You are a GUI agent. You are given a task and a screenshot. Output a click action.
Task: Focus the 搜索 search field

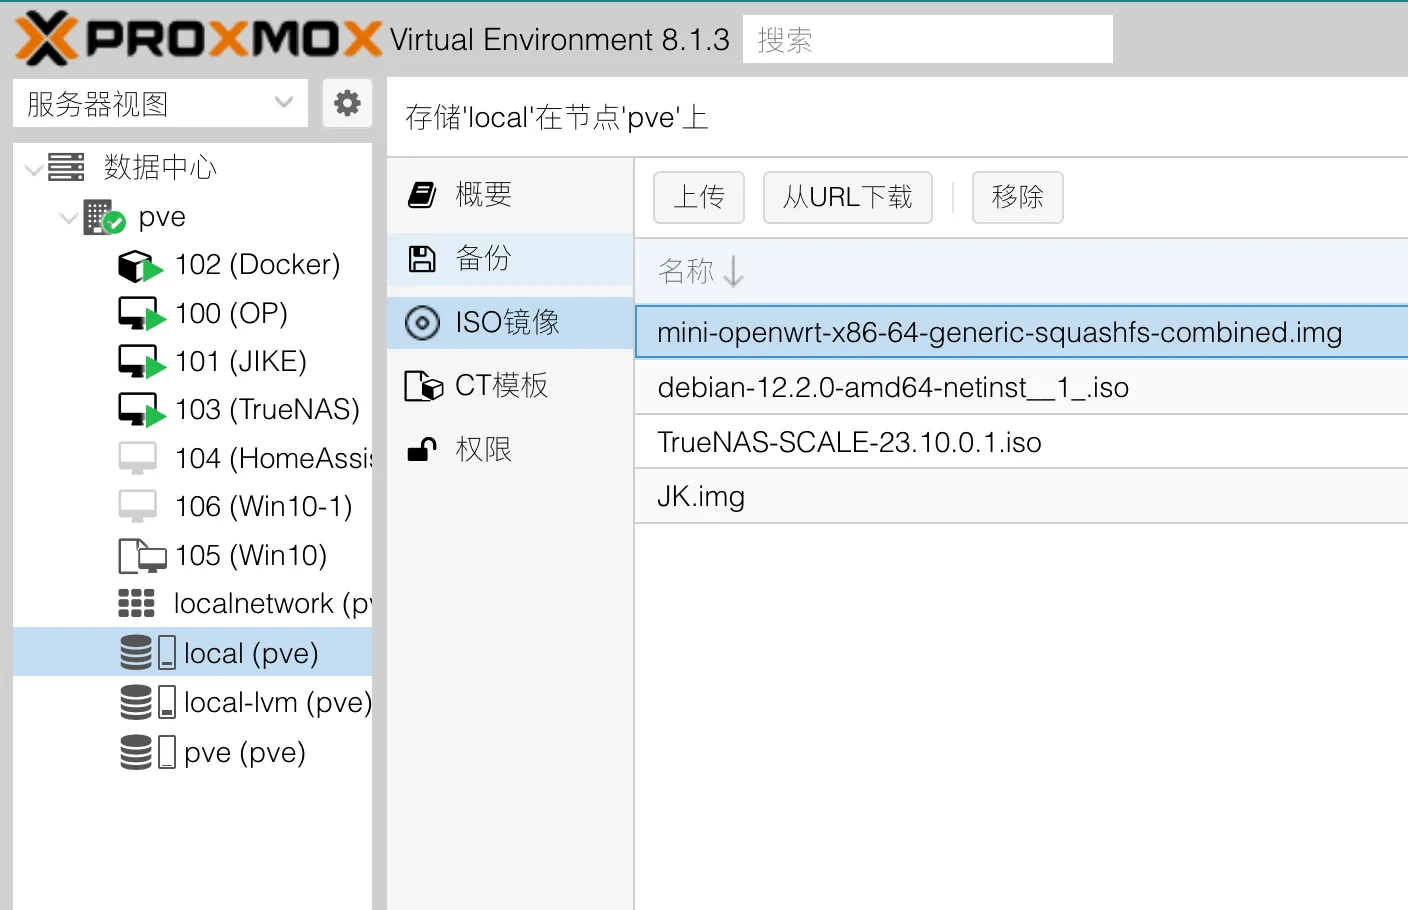tap(927, 39)
